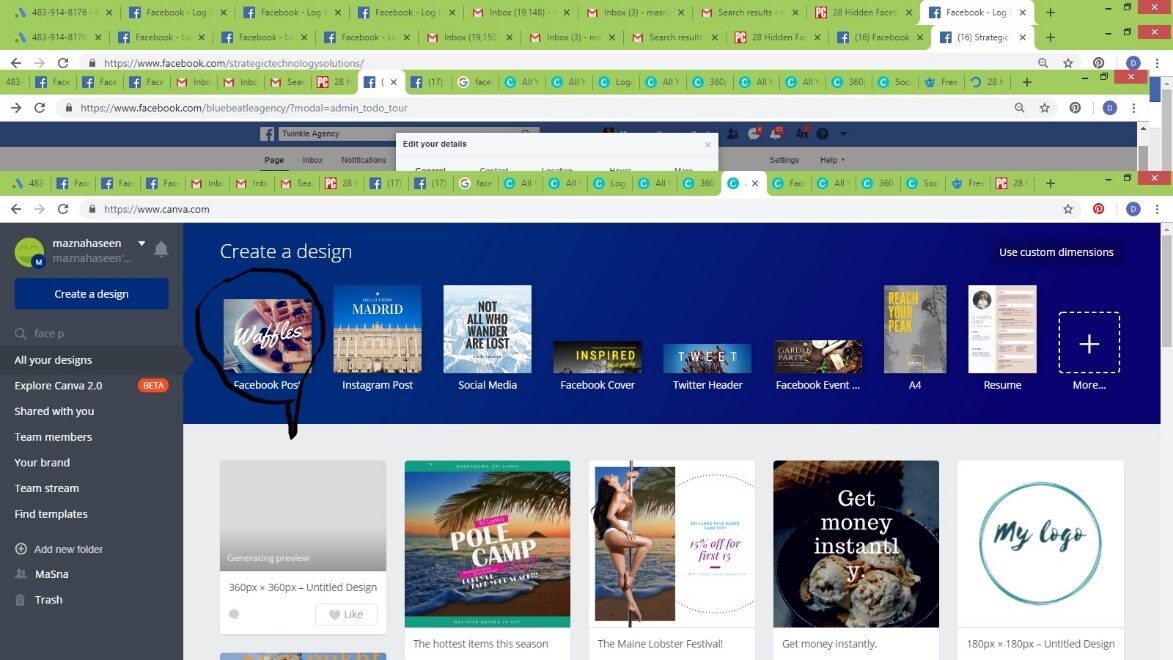Open Find templates link
Image resolution: width=1173 pixels, height=660 pixels.
(x=51, y=514)
